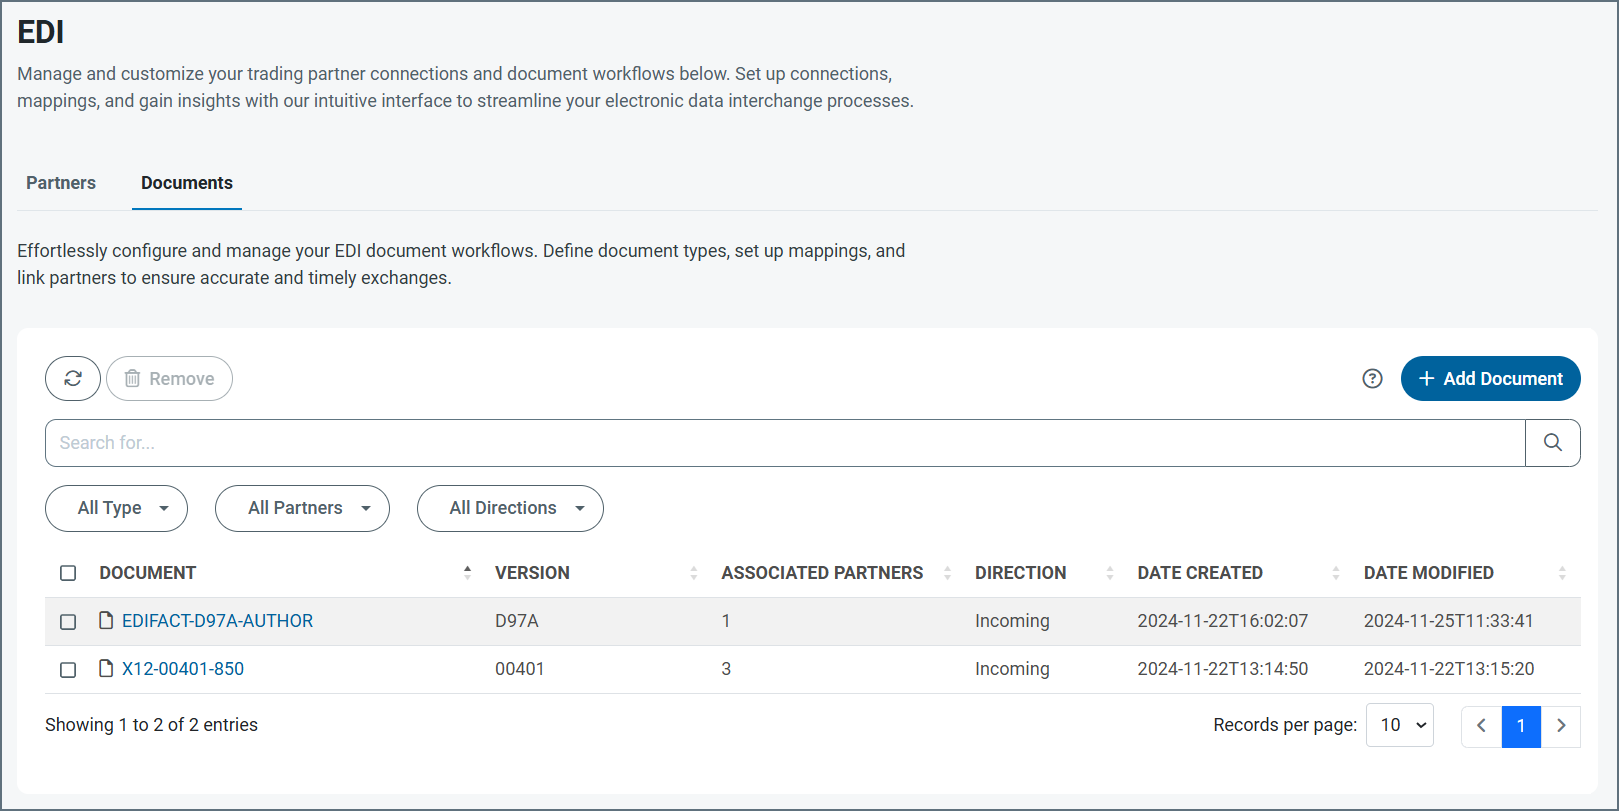Click the search magnifier icon

1552,443
